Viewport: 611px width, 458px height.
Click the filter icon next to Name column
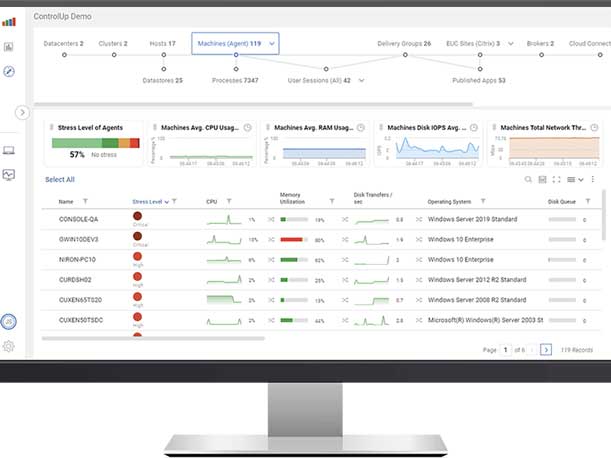(x=85, y=201)
